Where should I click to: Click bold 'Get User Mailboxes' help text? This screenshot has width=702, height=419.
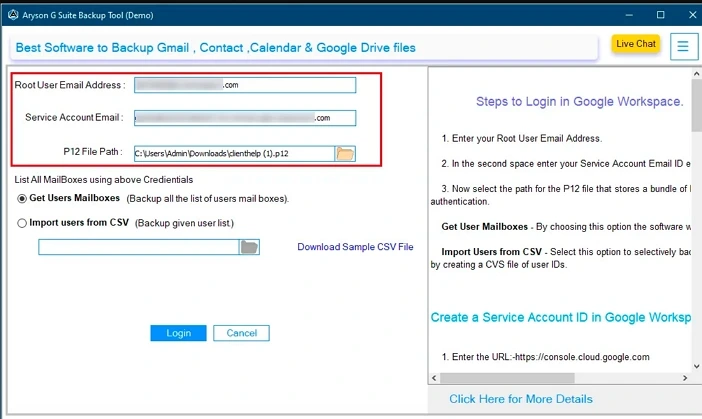coord(484,227)
